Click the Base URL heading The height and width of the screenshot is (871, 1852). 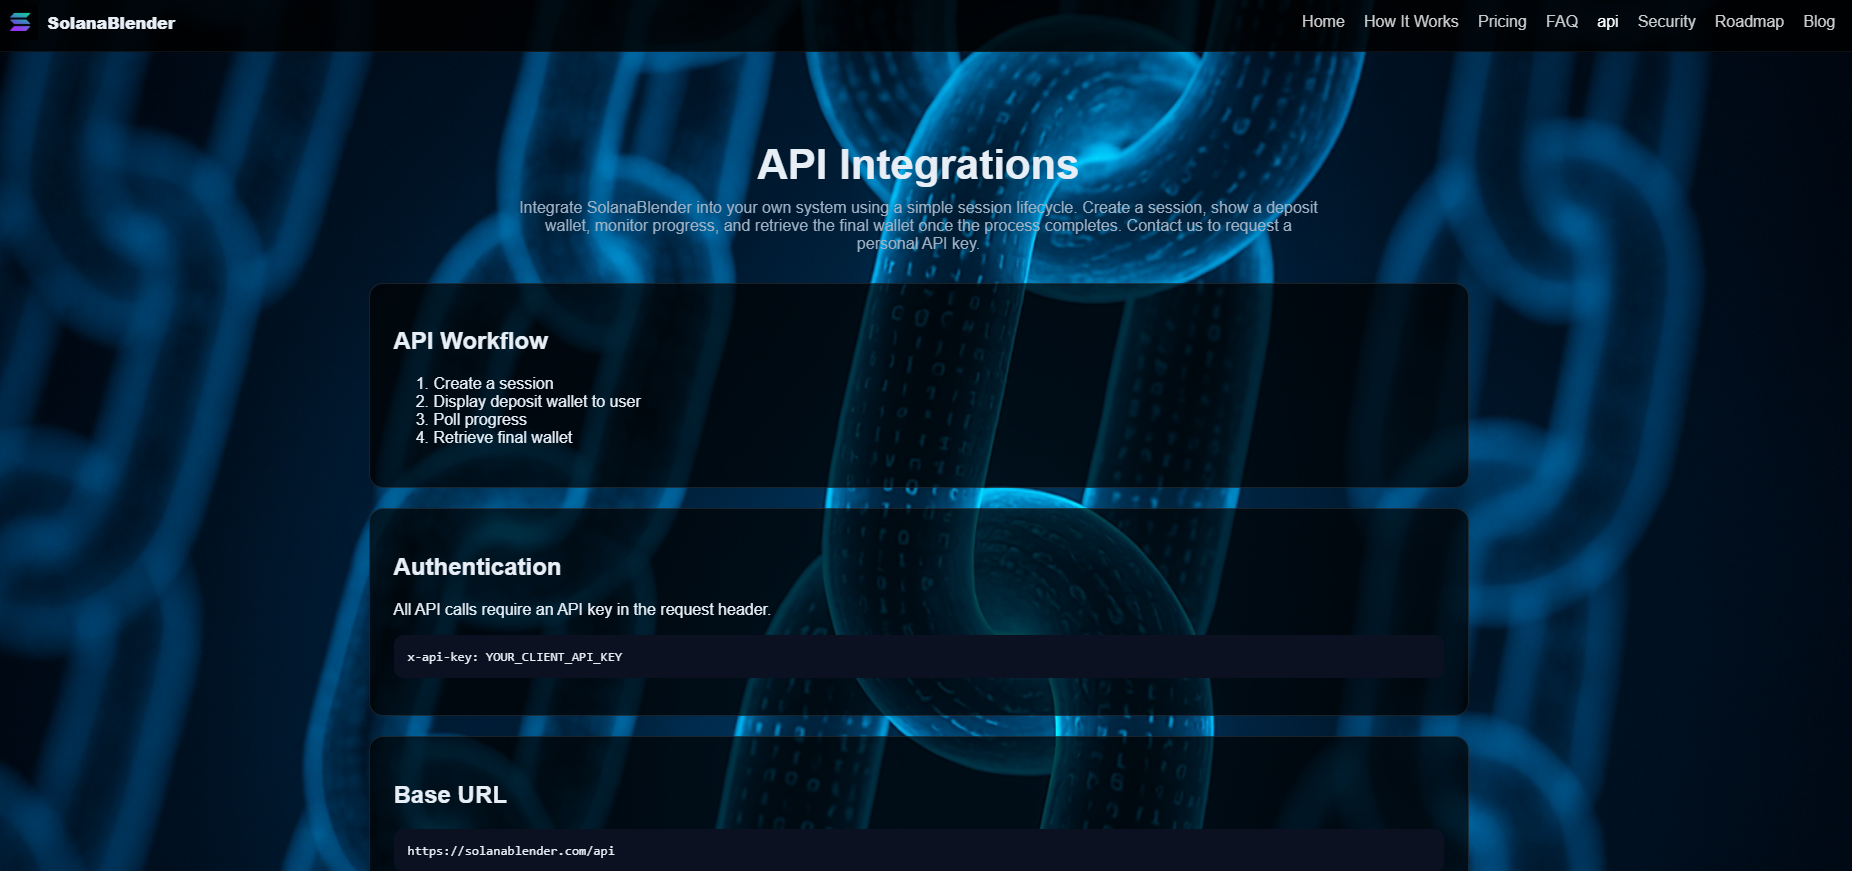450,795
